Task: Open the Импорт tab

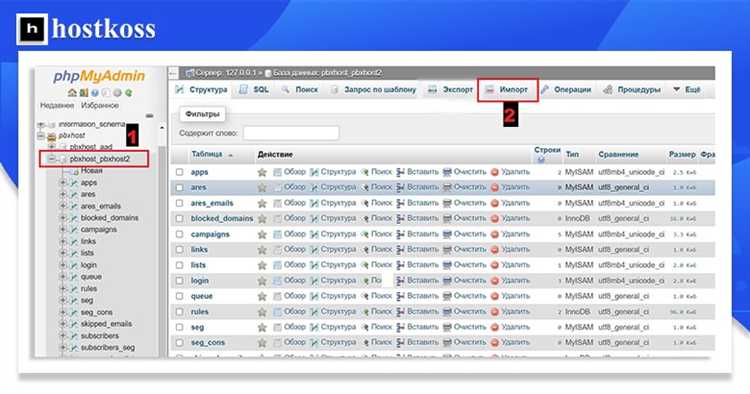Action: 507,89
